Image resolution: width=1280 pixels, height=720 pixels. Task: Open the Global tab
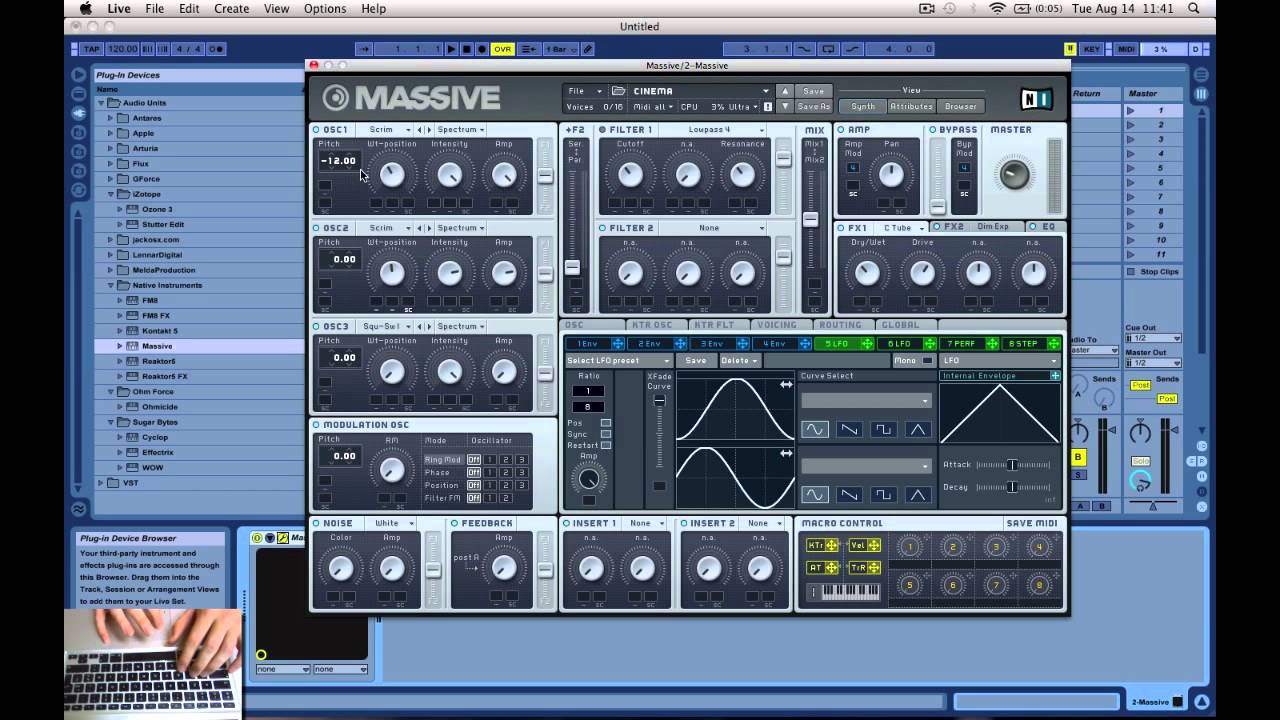click(901, 325)
